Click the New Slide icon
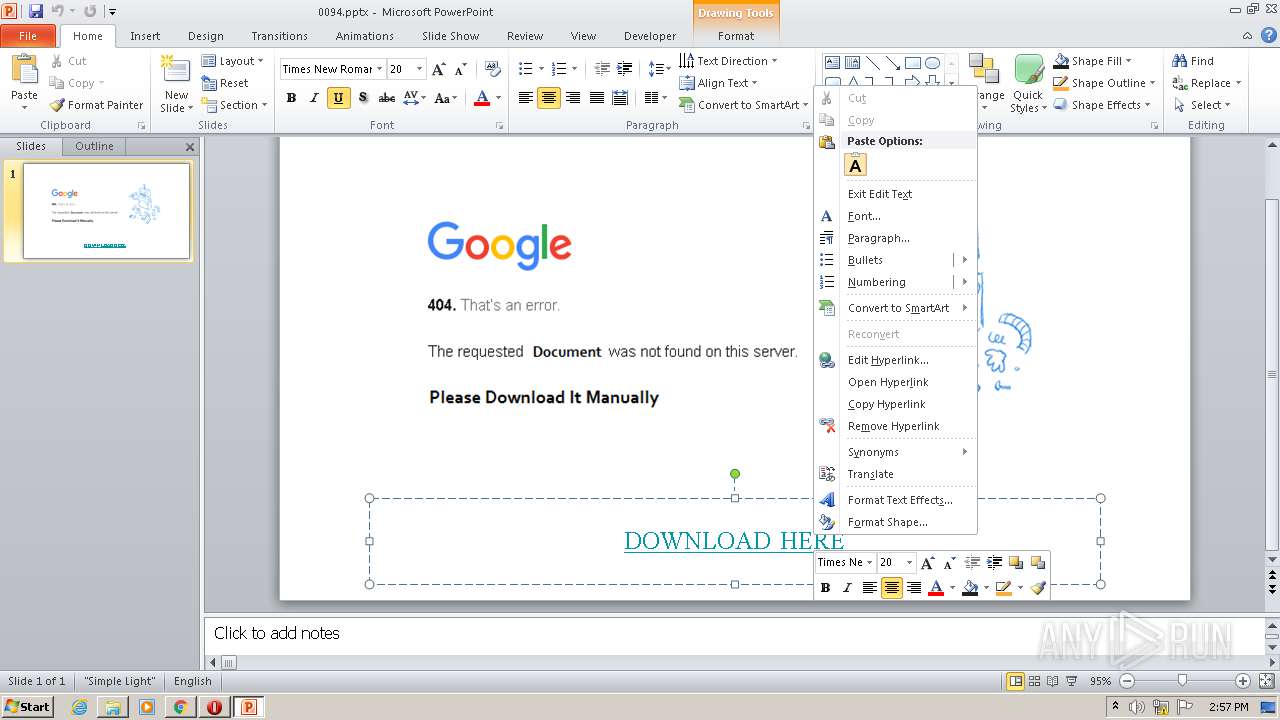This screenshot has width=1280, height=720. [176, 70]
